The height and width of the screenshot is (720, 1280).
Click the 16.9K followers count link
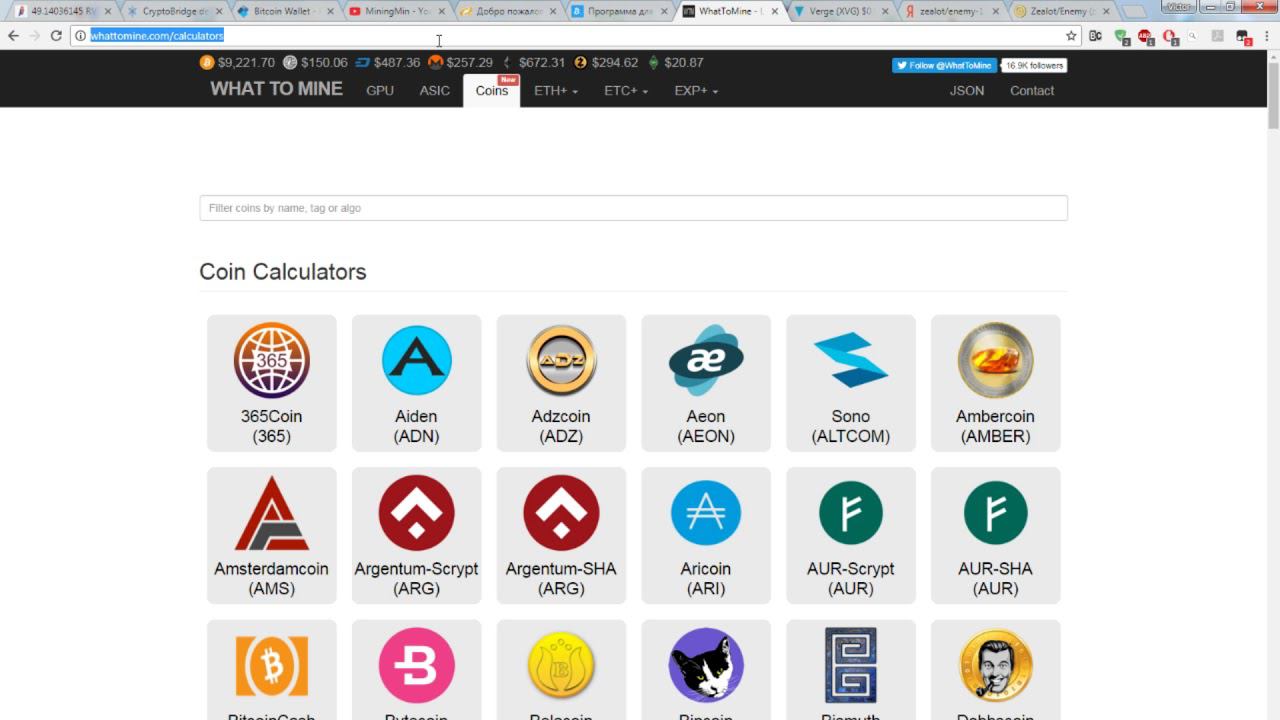[x=1035, y=65]
